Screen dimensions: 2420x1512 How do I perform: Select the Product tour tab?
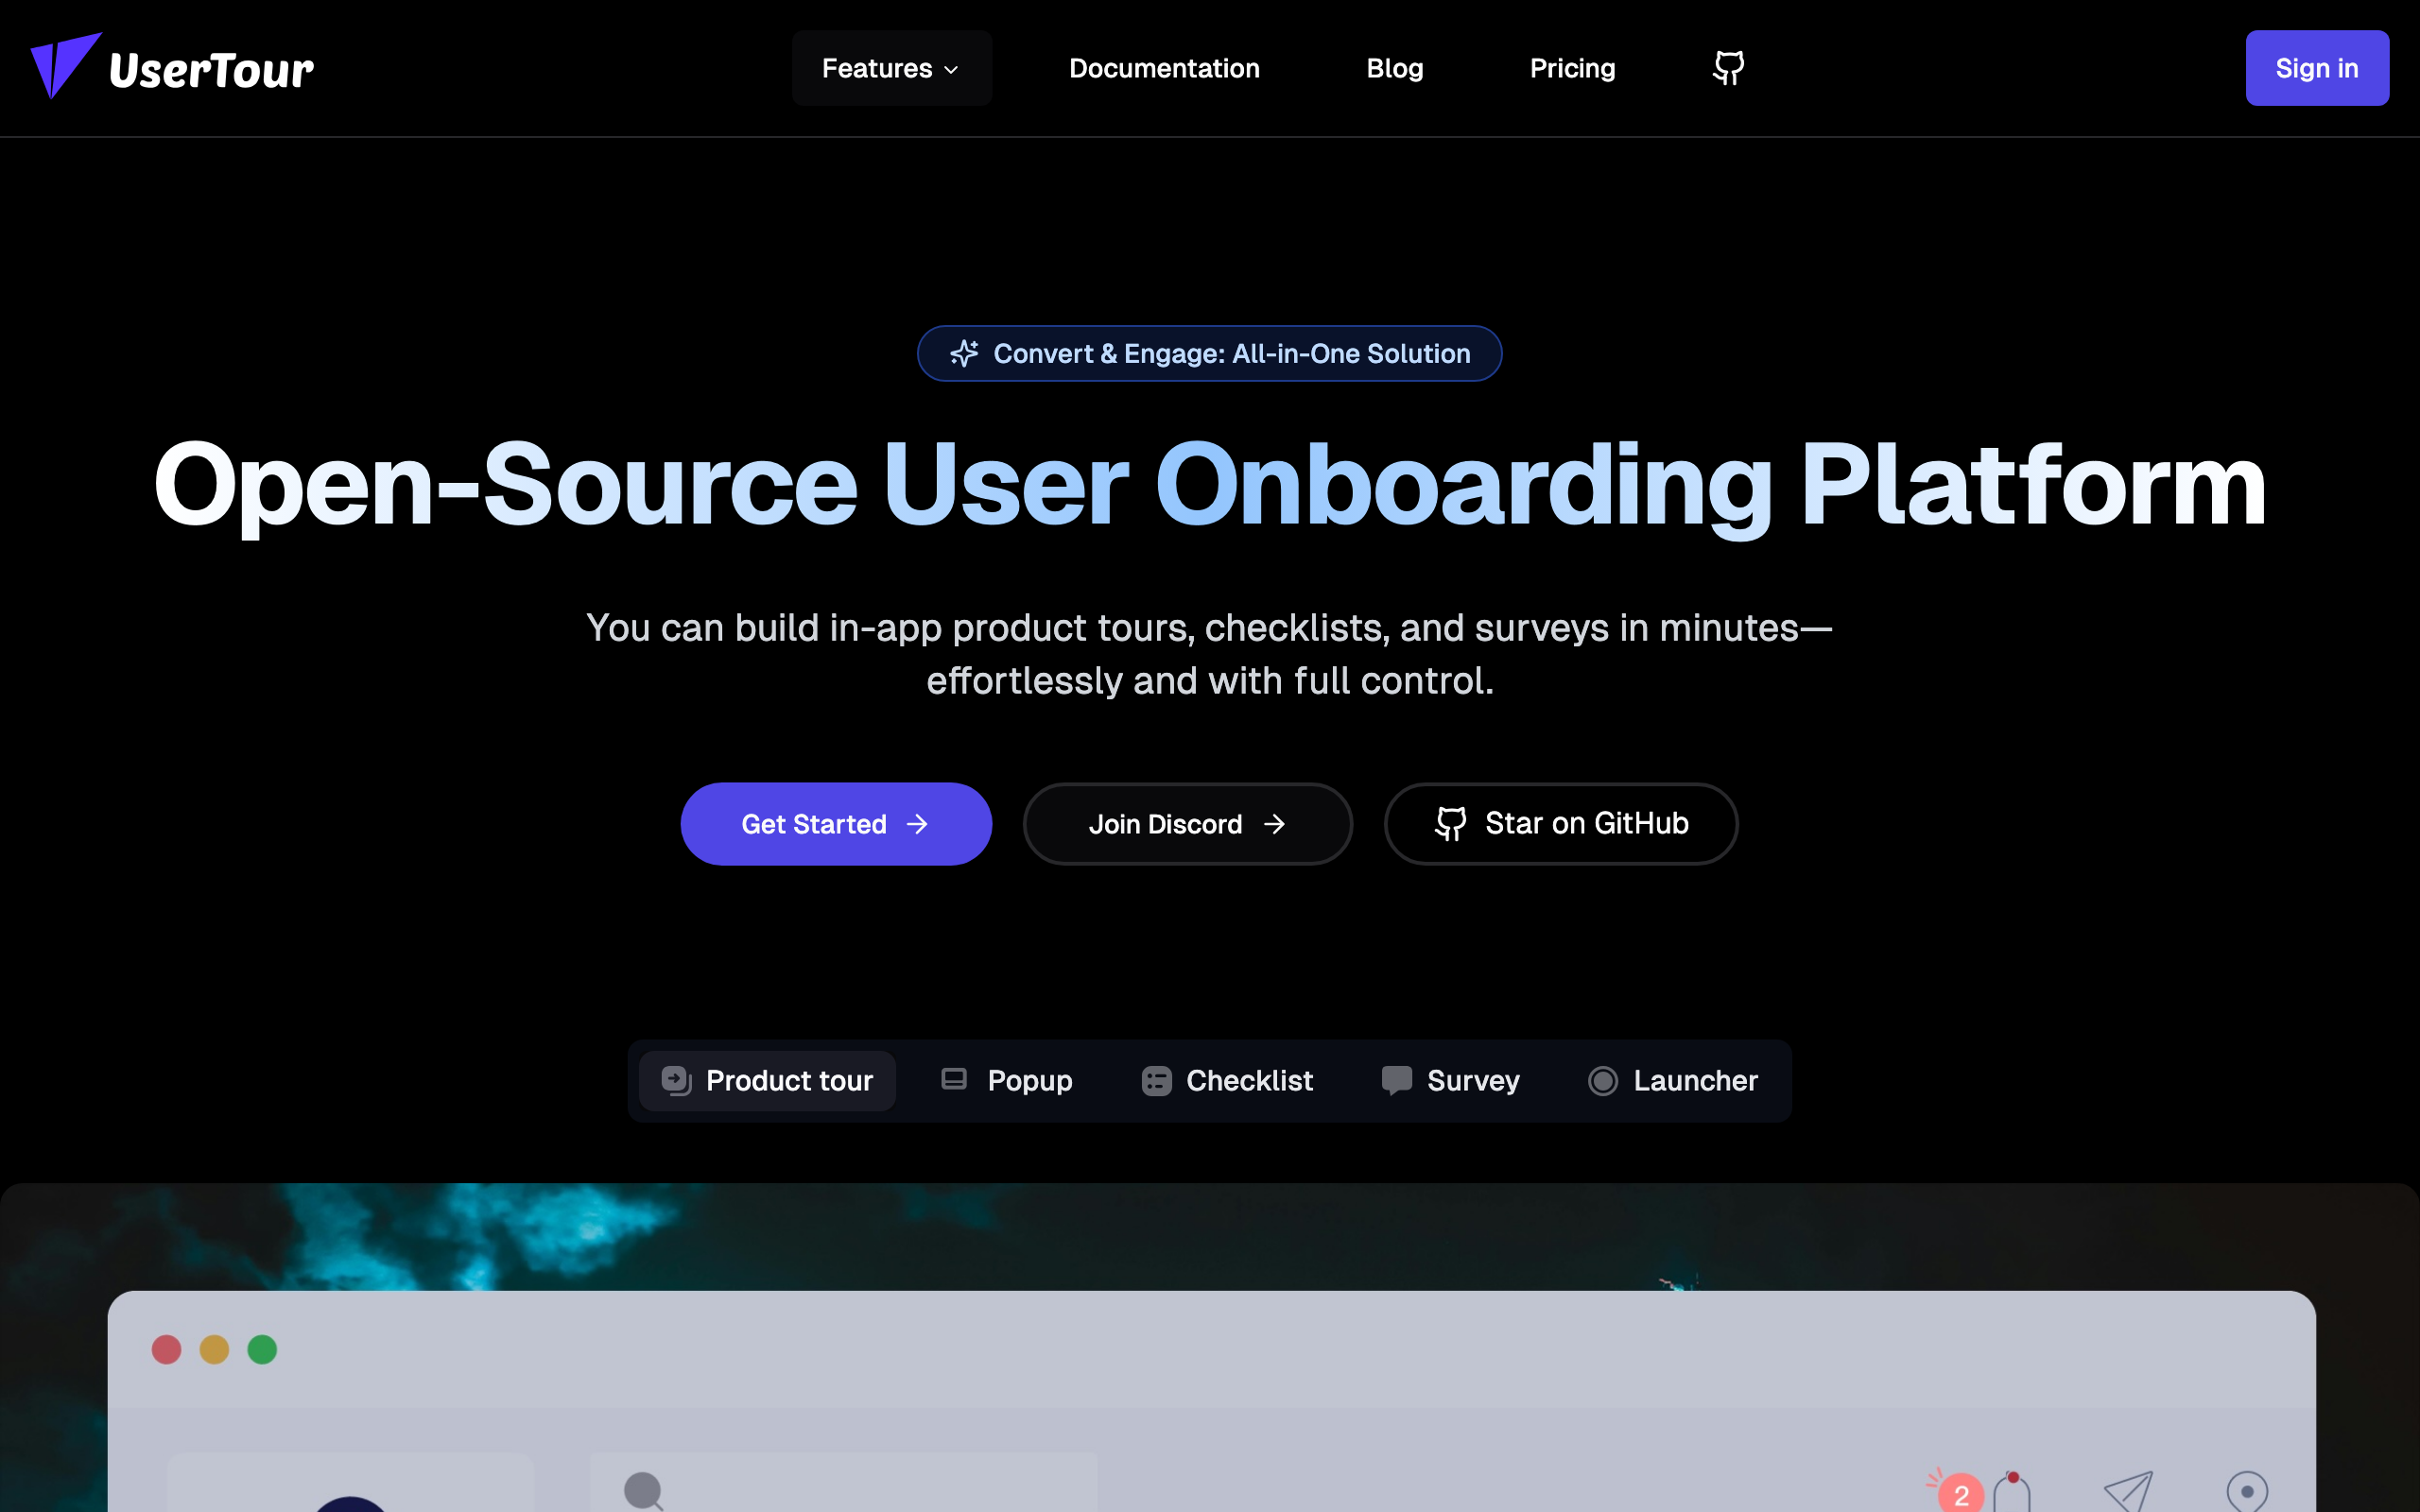tap(767, 1080)
